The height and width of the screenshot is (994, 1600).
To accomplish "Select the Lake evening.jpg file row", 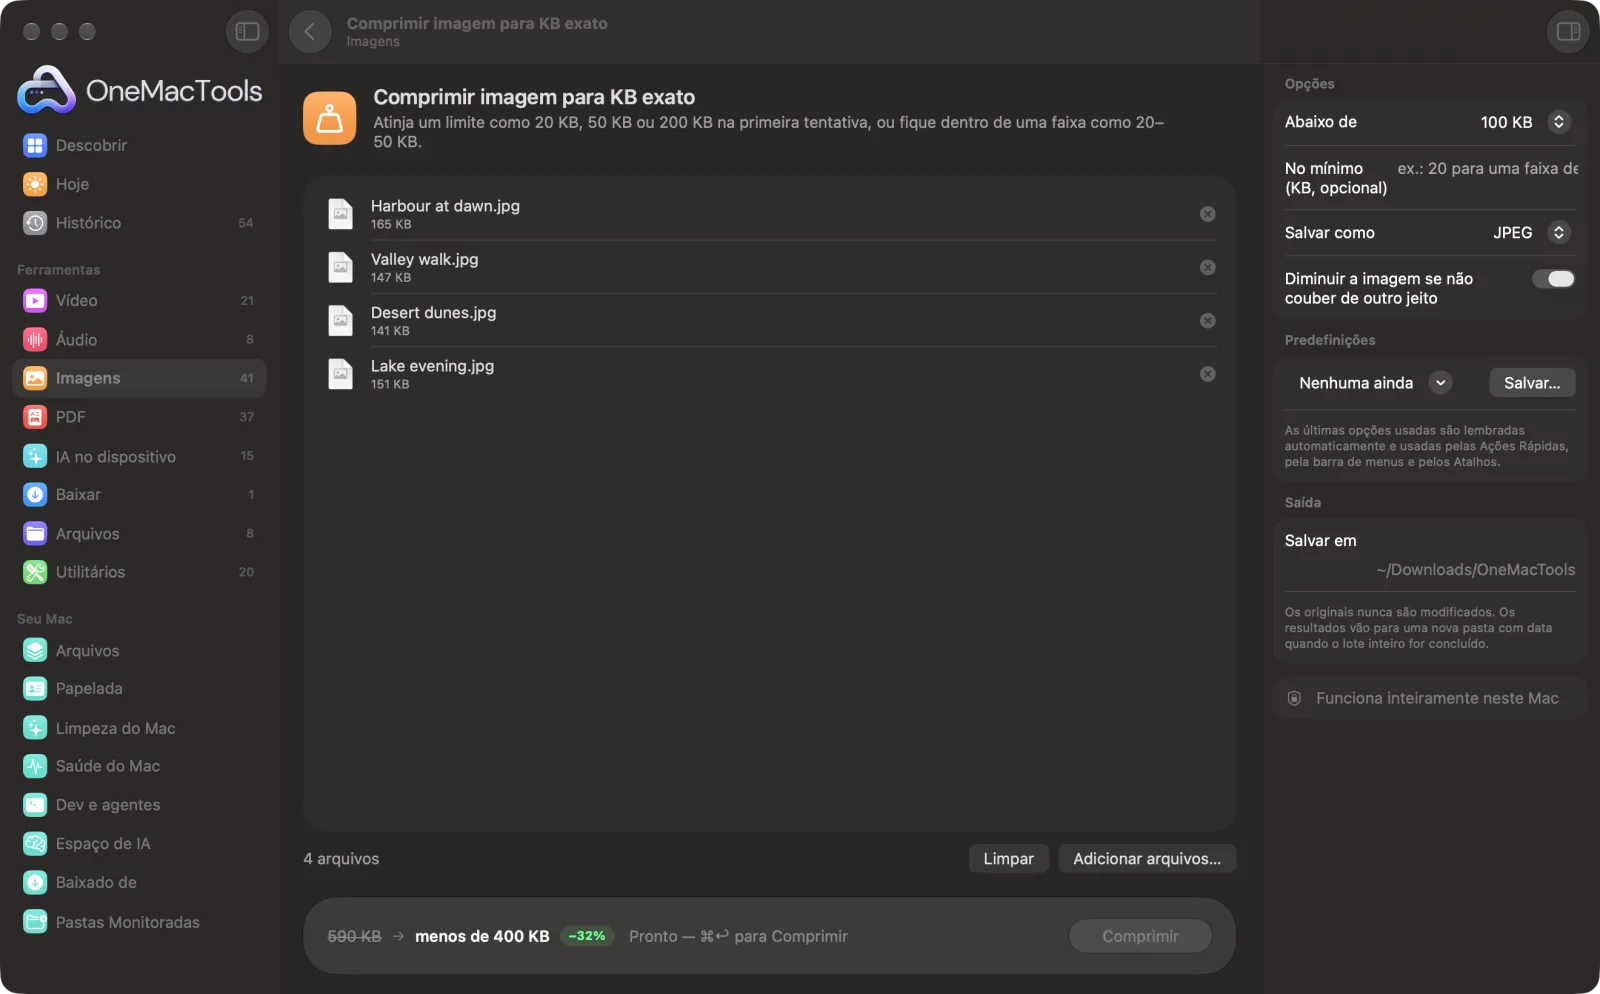I will tap(770, 374).
